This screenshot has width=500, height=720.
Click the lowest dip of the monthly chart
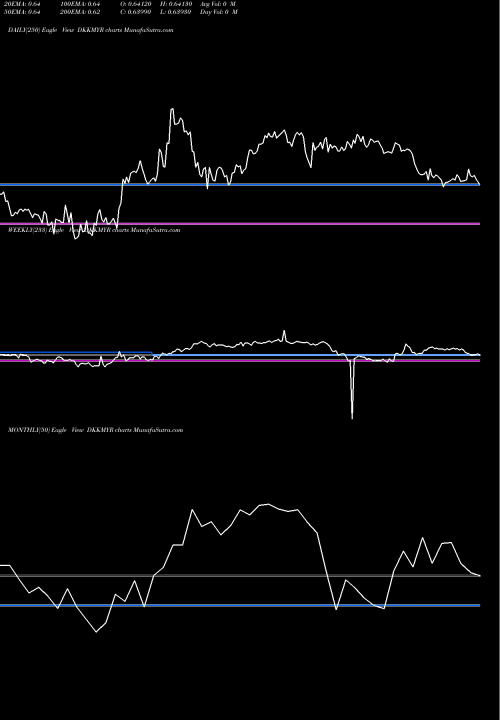[x=96, y=632]
